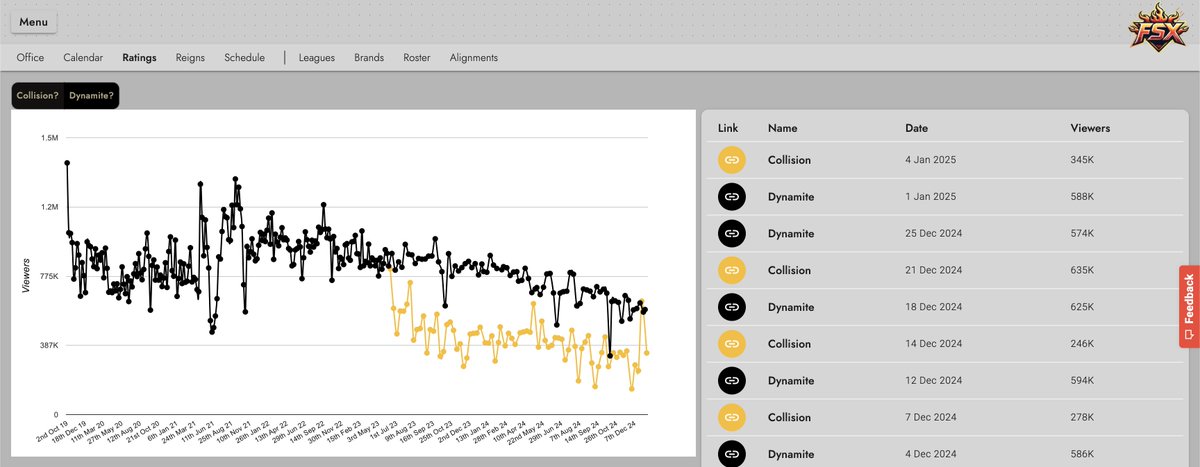Switch to the Calendar tab
Screen dimensions: 1200x467
click(x=83, y=58)
